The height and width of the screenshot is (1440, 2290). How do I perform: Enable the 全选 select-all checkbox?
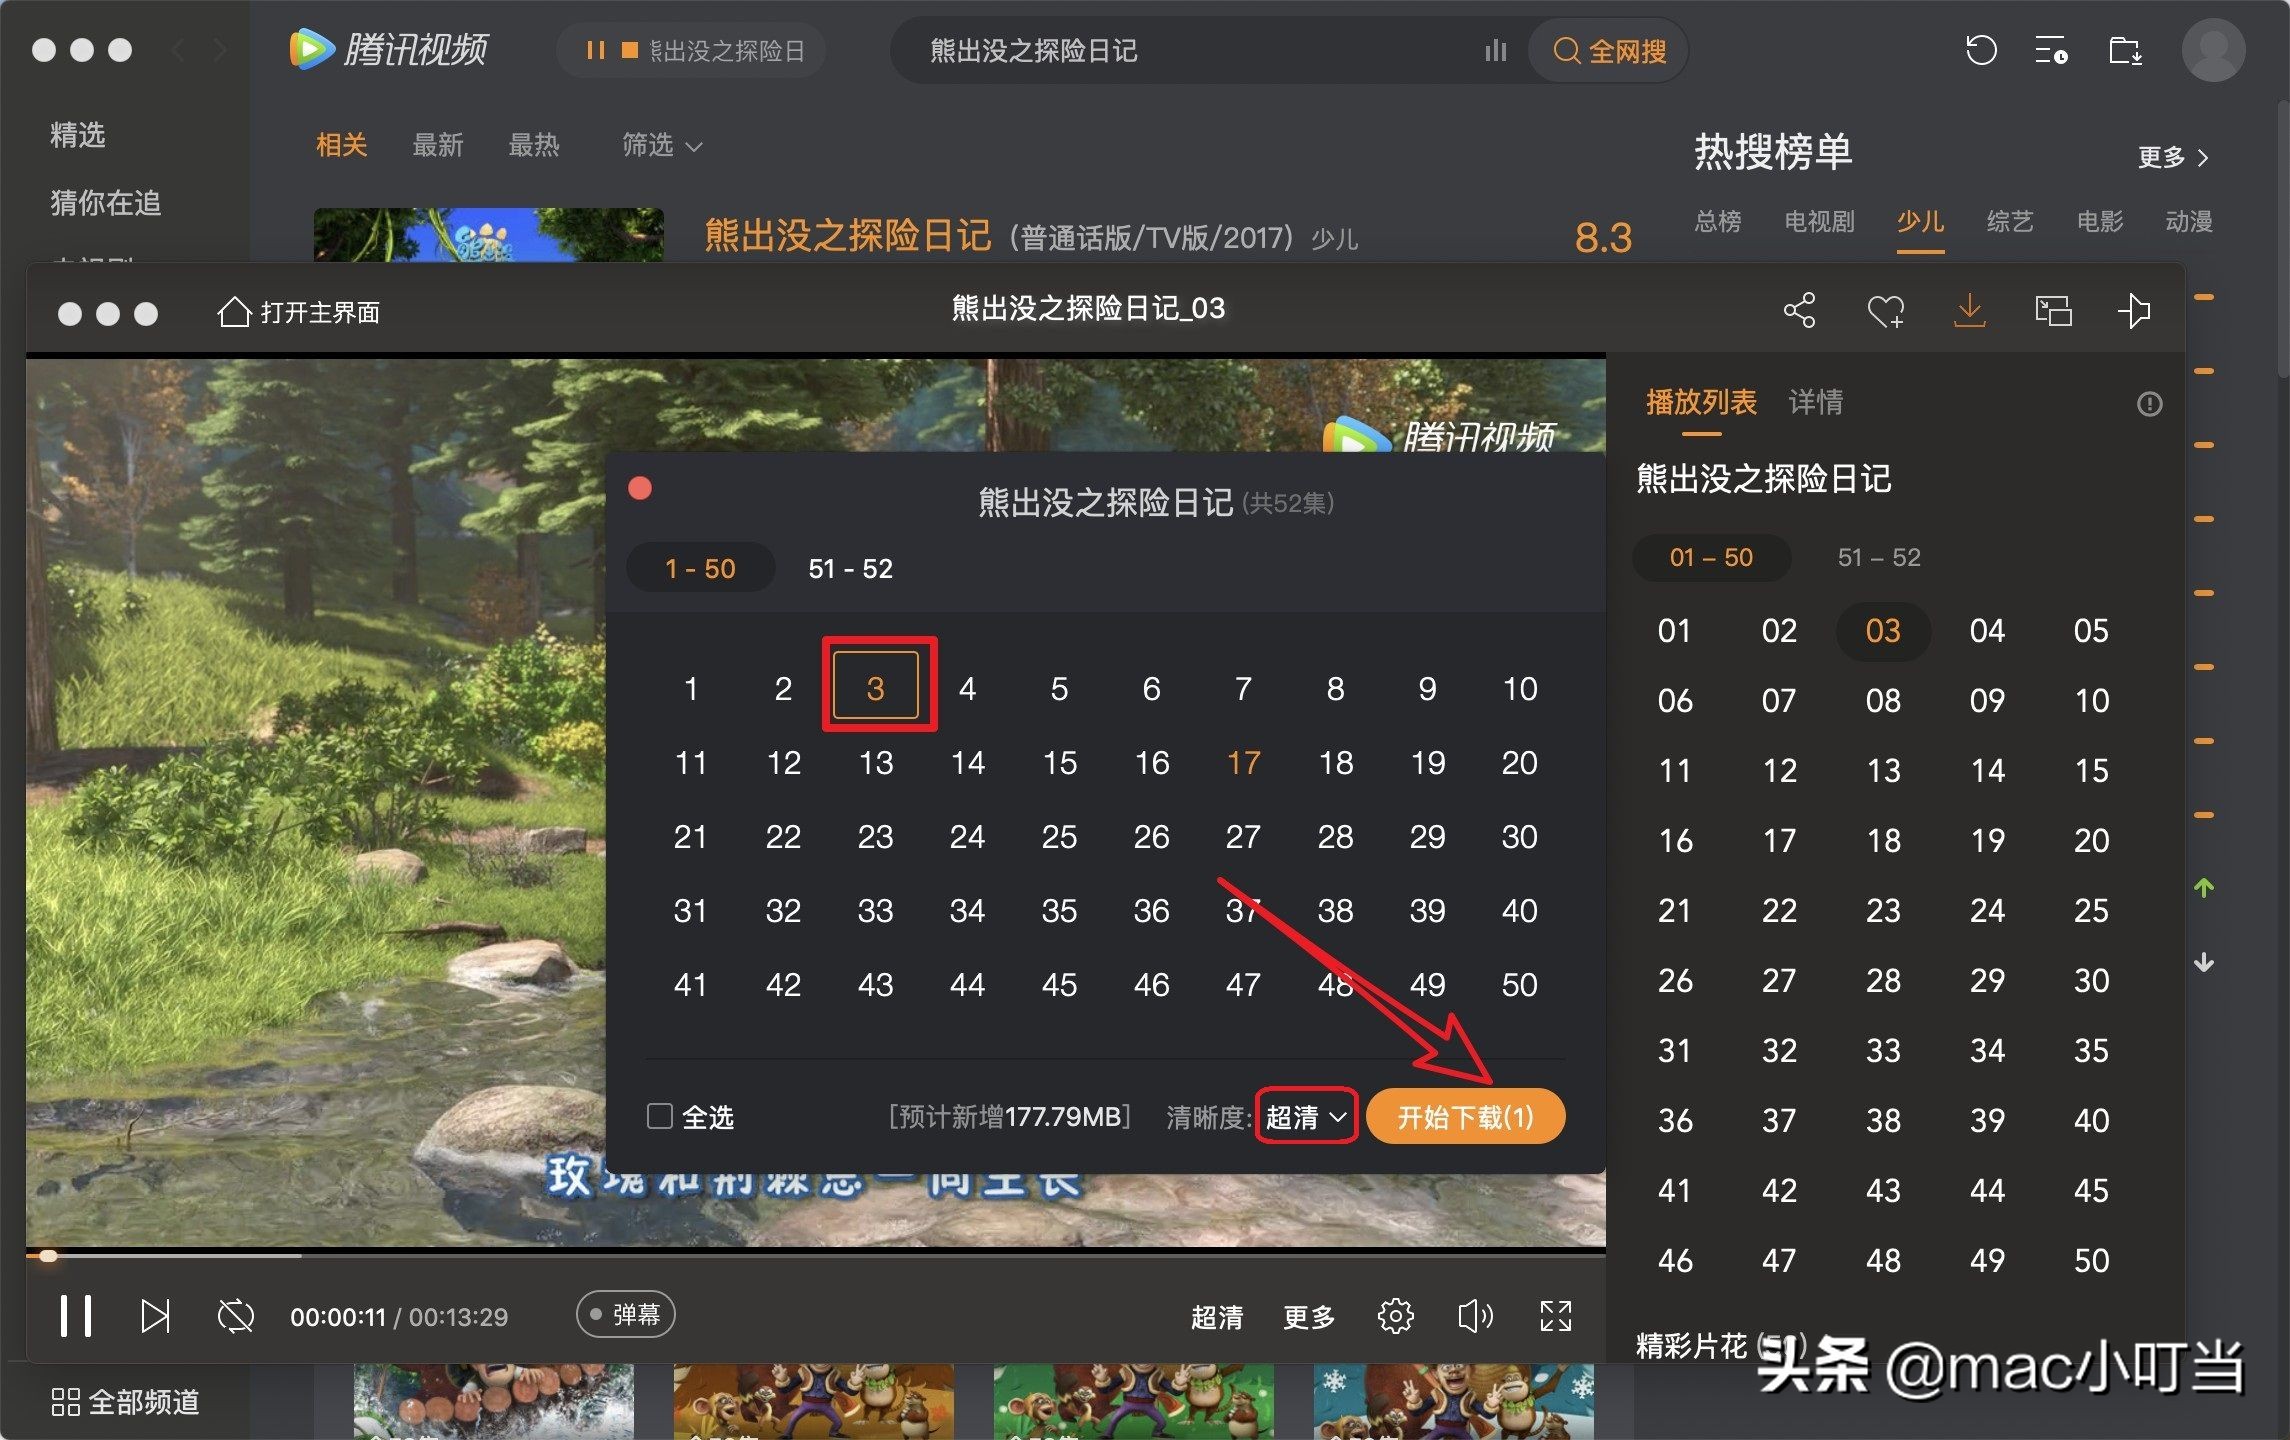click(660, 1116)
